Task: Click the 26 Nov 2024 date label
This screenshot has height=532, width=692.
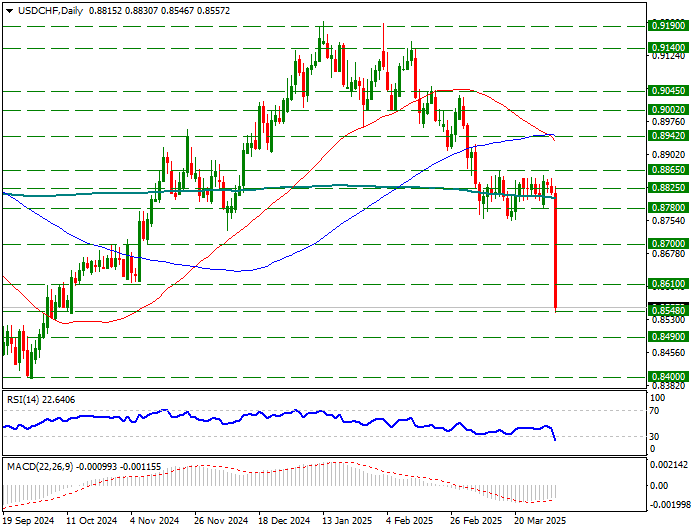Action: coord(222,521)
